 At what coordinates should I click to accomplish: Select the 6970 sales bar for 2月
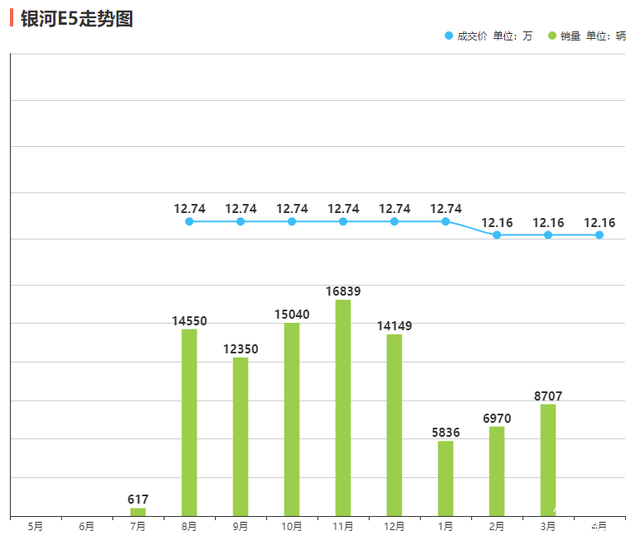[x=497, y=471]
